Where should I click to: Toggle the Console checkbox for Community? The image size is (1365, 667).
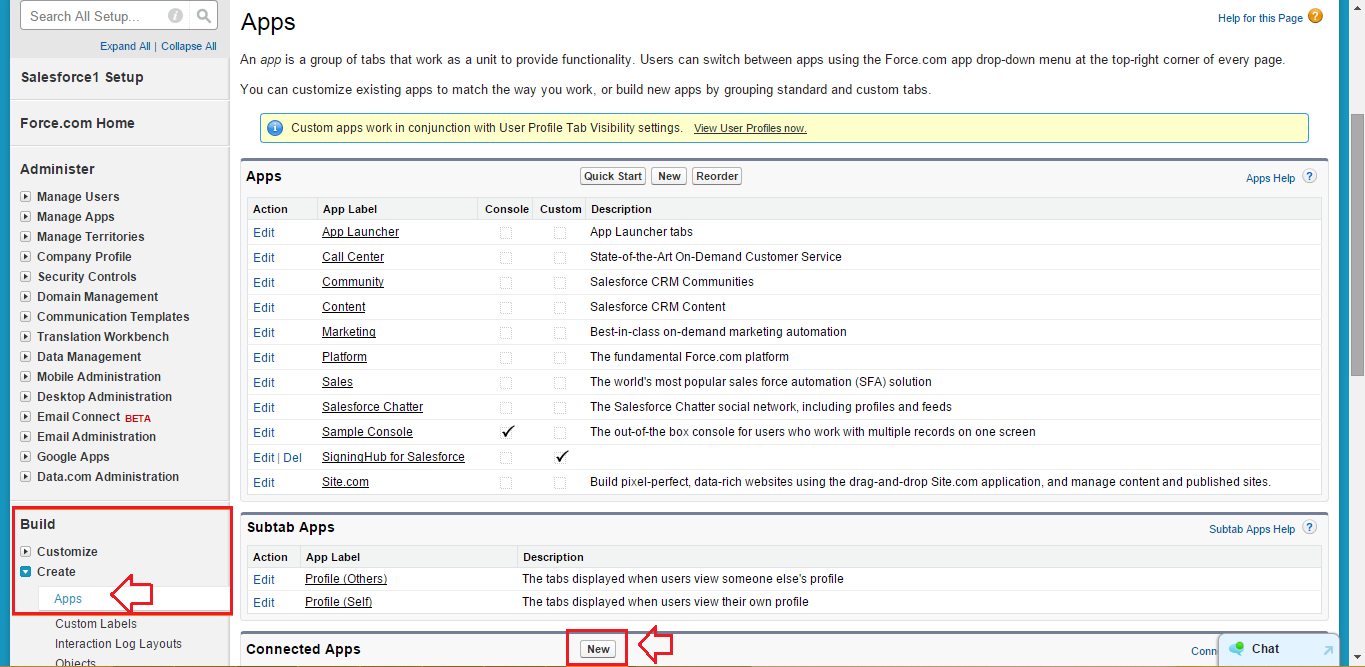click(506, 282)
